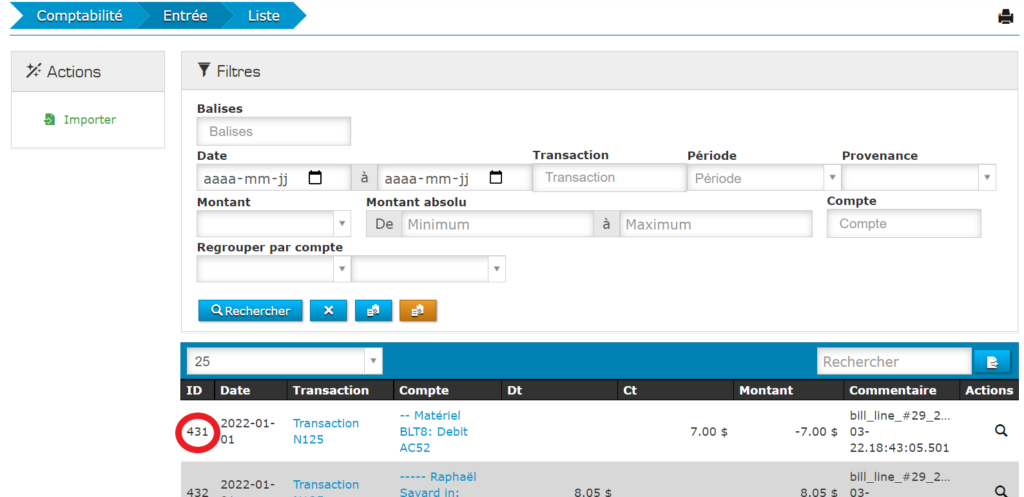
Task: Click the print icon at top right
Action: pyautogui.click(x=1006, y=16)
